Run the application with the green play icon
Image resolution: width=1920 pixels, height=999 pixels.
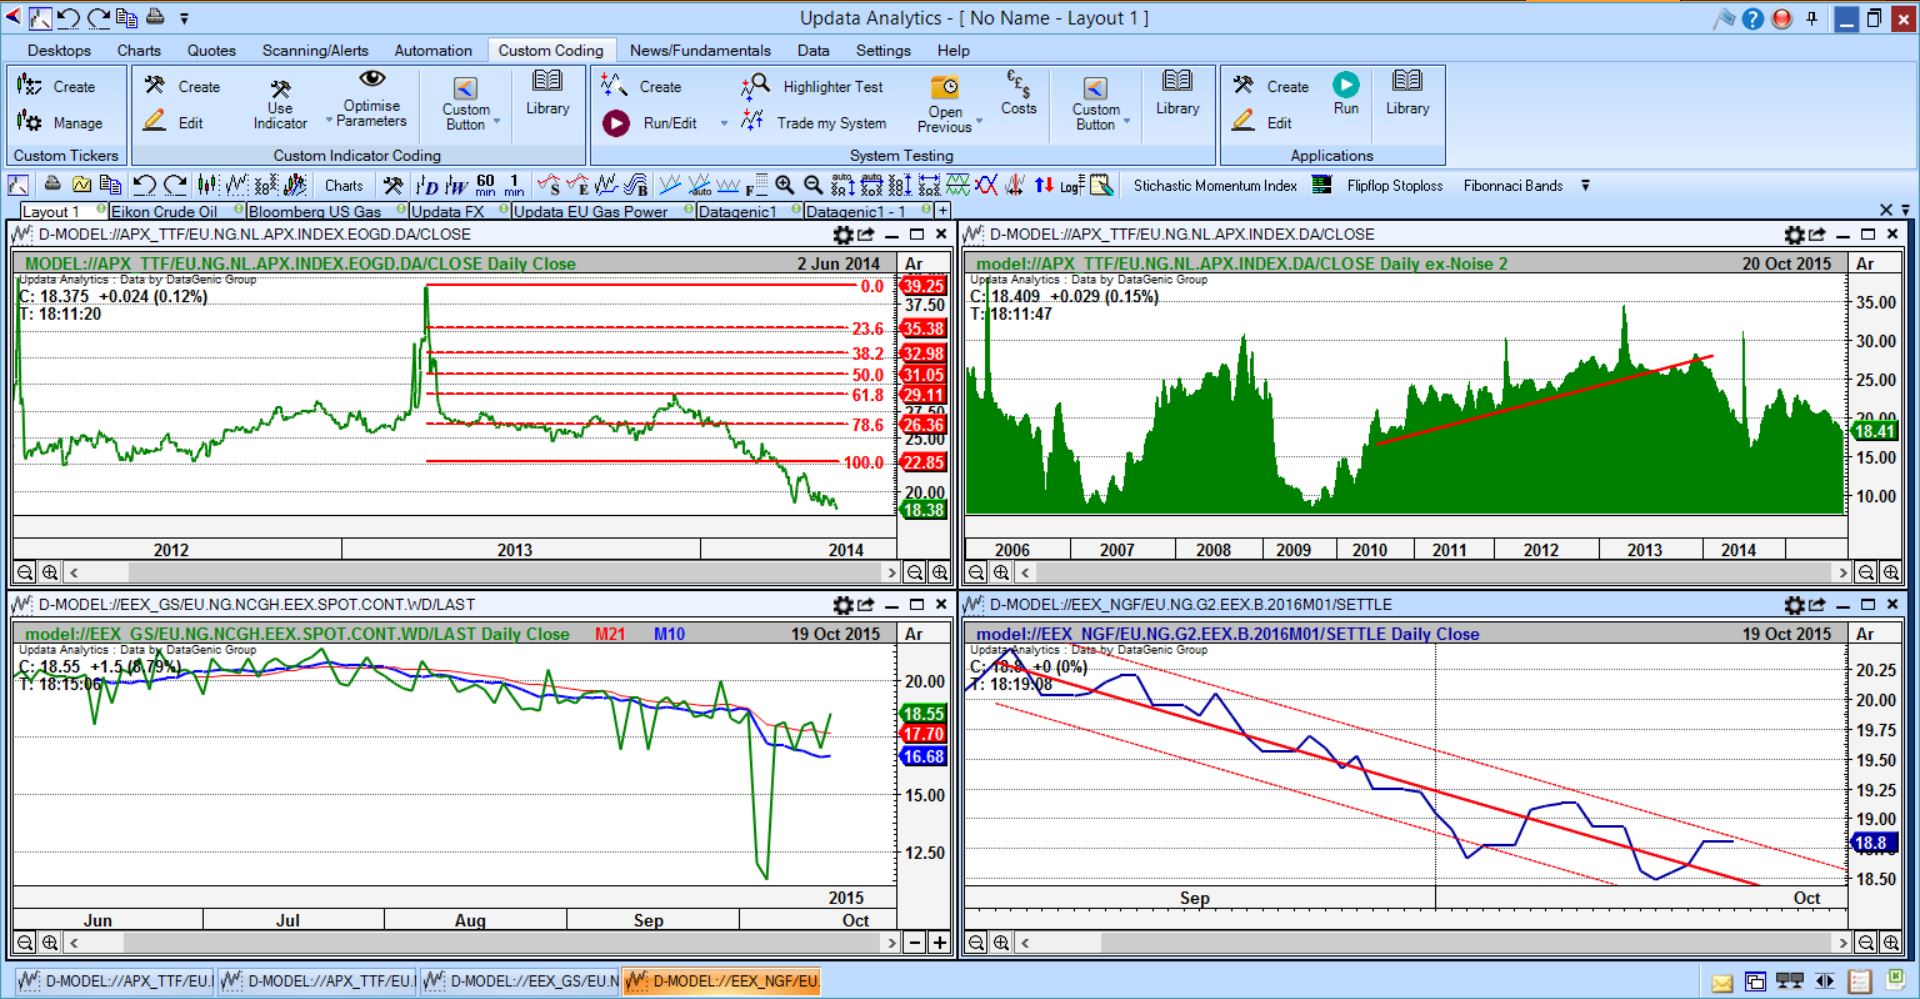point(1346,84)
